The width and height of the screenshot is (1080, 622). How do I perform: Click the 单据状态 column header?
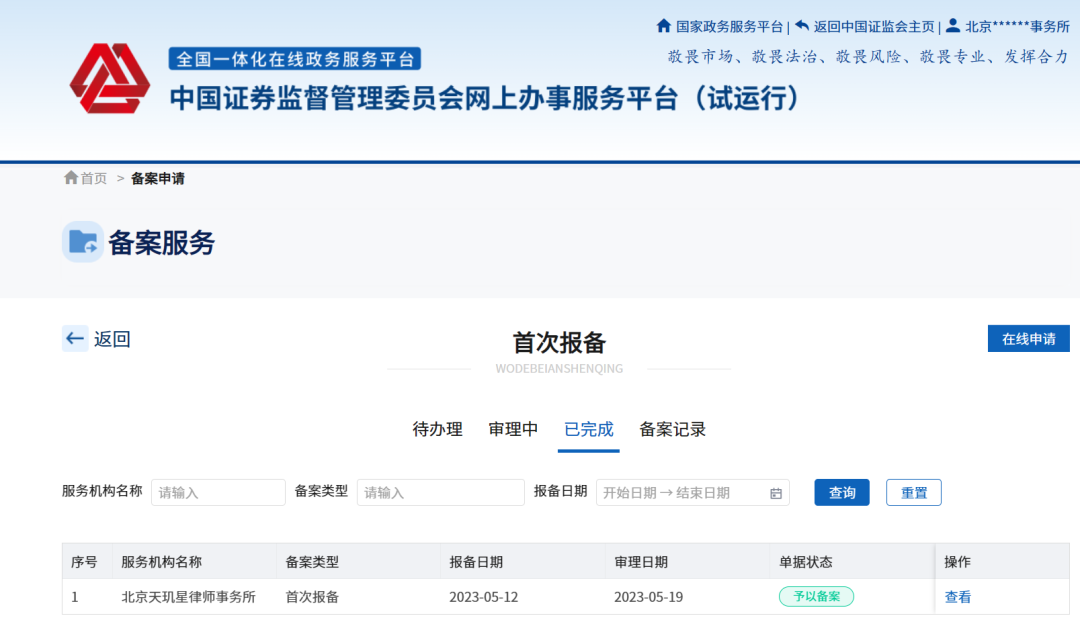(x=805, y=562)
